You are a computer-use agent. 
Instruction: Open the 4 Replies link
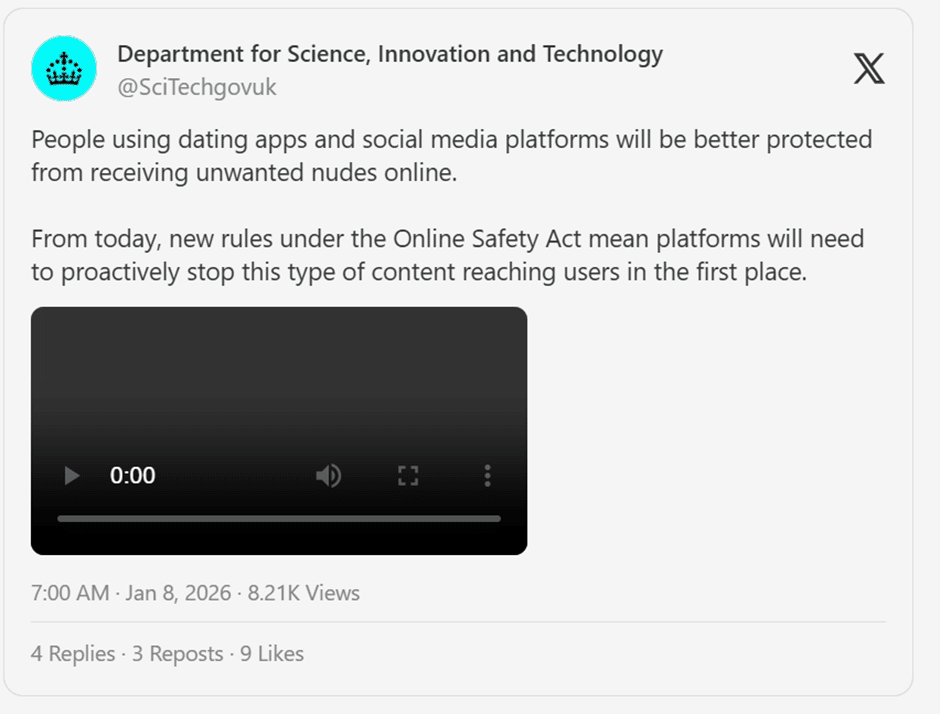(x=73, y=654)
